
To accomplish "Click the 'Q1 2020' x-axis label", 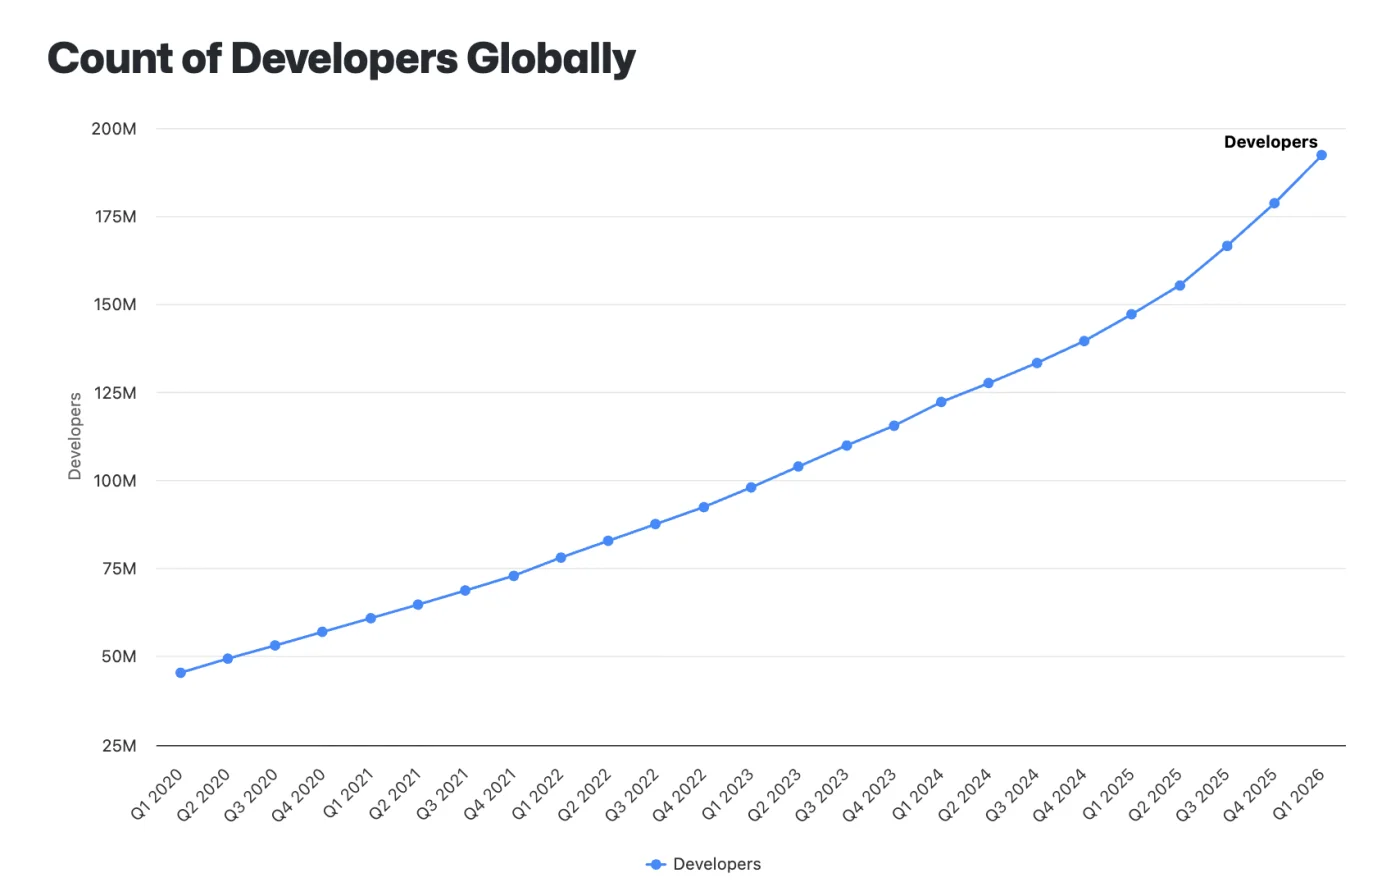I will pyautogui.click(x=158, y=795).
